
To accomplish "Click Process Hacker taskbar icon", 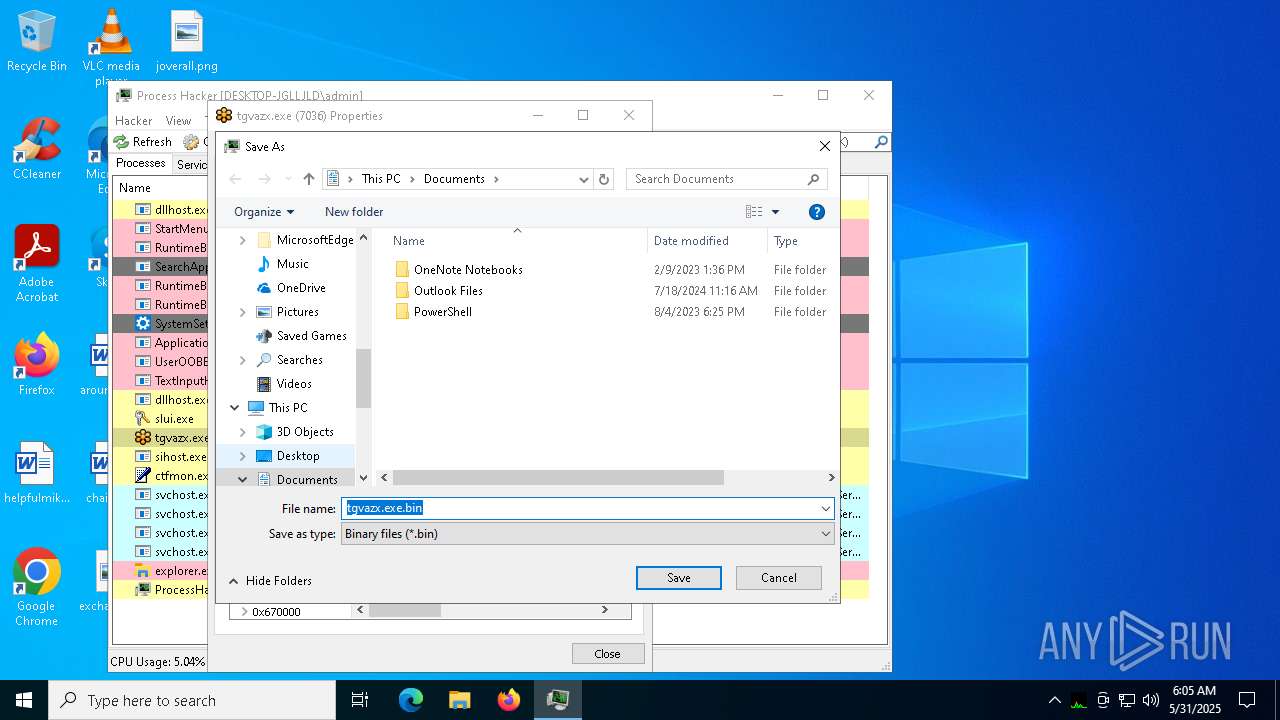I will pyautogui.click(x=557, y=700).
